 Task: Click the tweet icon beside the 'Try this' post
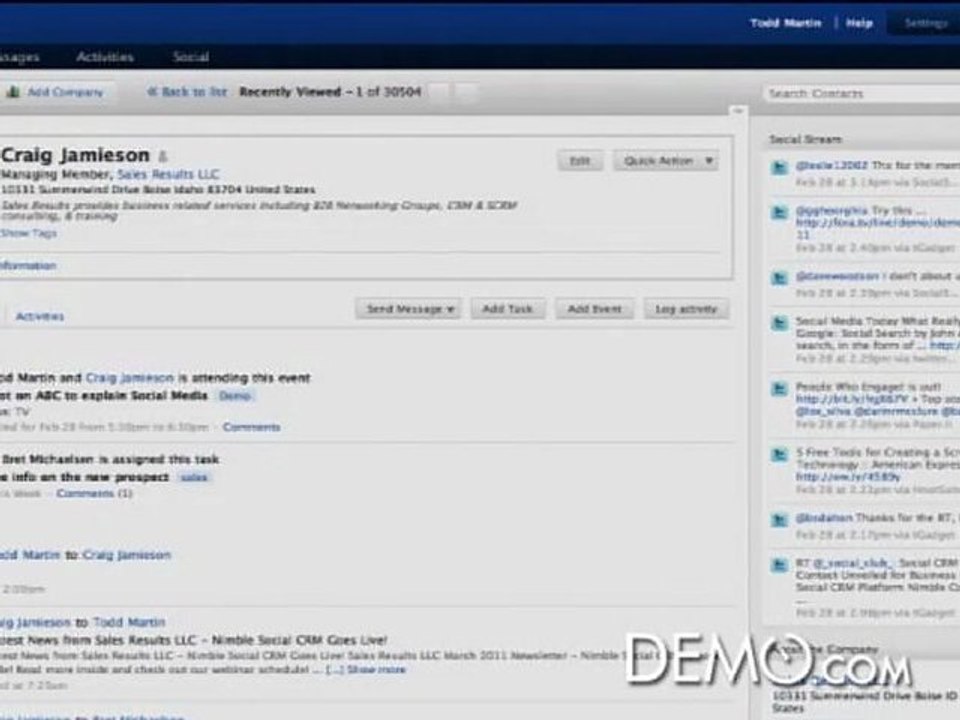tap(779, 212)
